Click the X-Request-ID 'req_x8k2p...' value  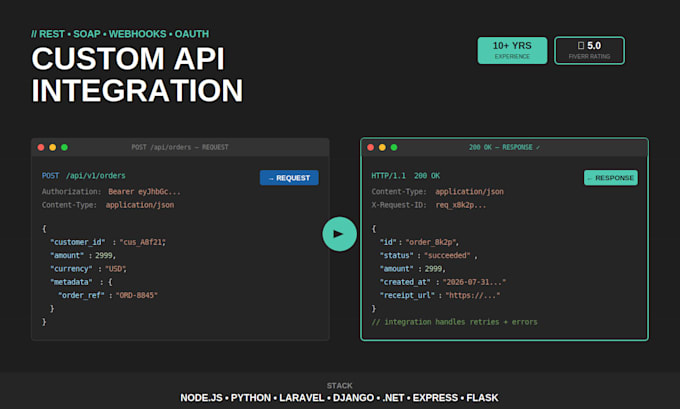click(x=461, y=205)
